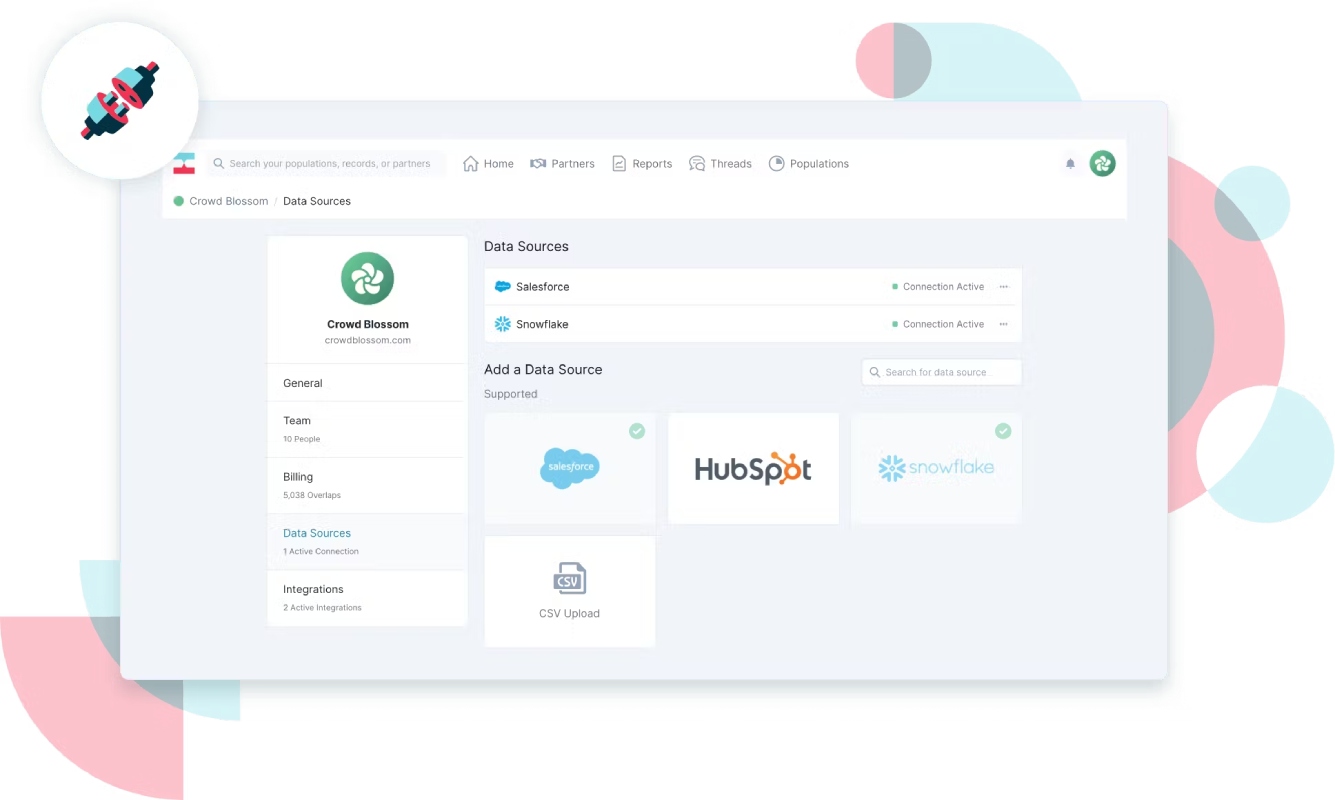This screenshot has height=800, width=1335.
Task: Click the Add a Data Source heading
Action: tap(543, 369)
